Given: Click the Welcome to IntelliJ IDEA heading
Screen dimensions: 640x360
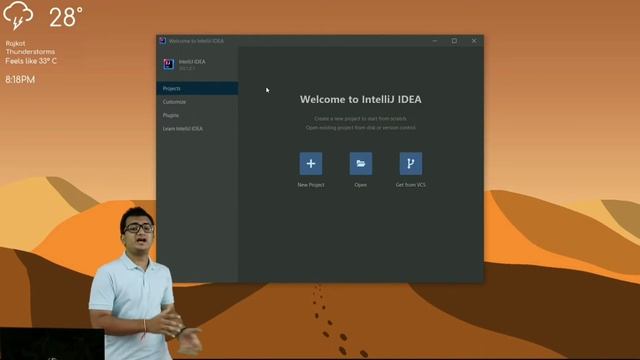Looking at the screenshot, I should pos(360,99).
